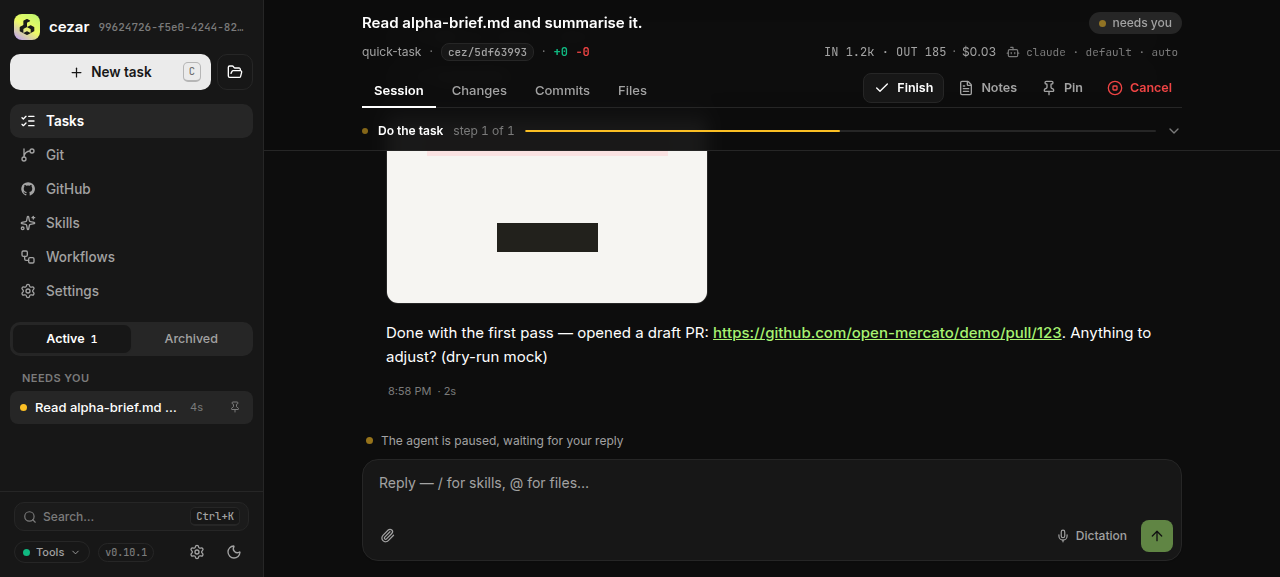Open the cez/5df63993 branch chip
The height and width of the screenshot is (577, 1280).
coord(488,52)
